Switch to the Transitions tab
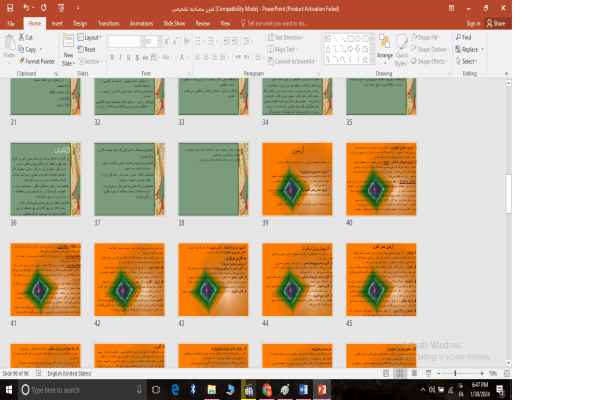The height and width of the screenshot is (400, 600). 109,21
